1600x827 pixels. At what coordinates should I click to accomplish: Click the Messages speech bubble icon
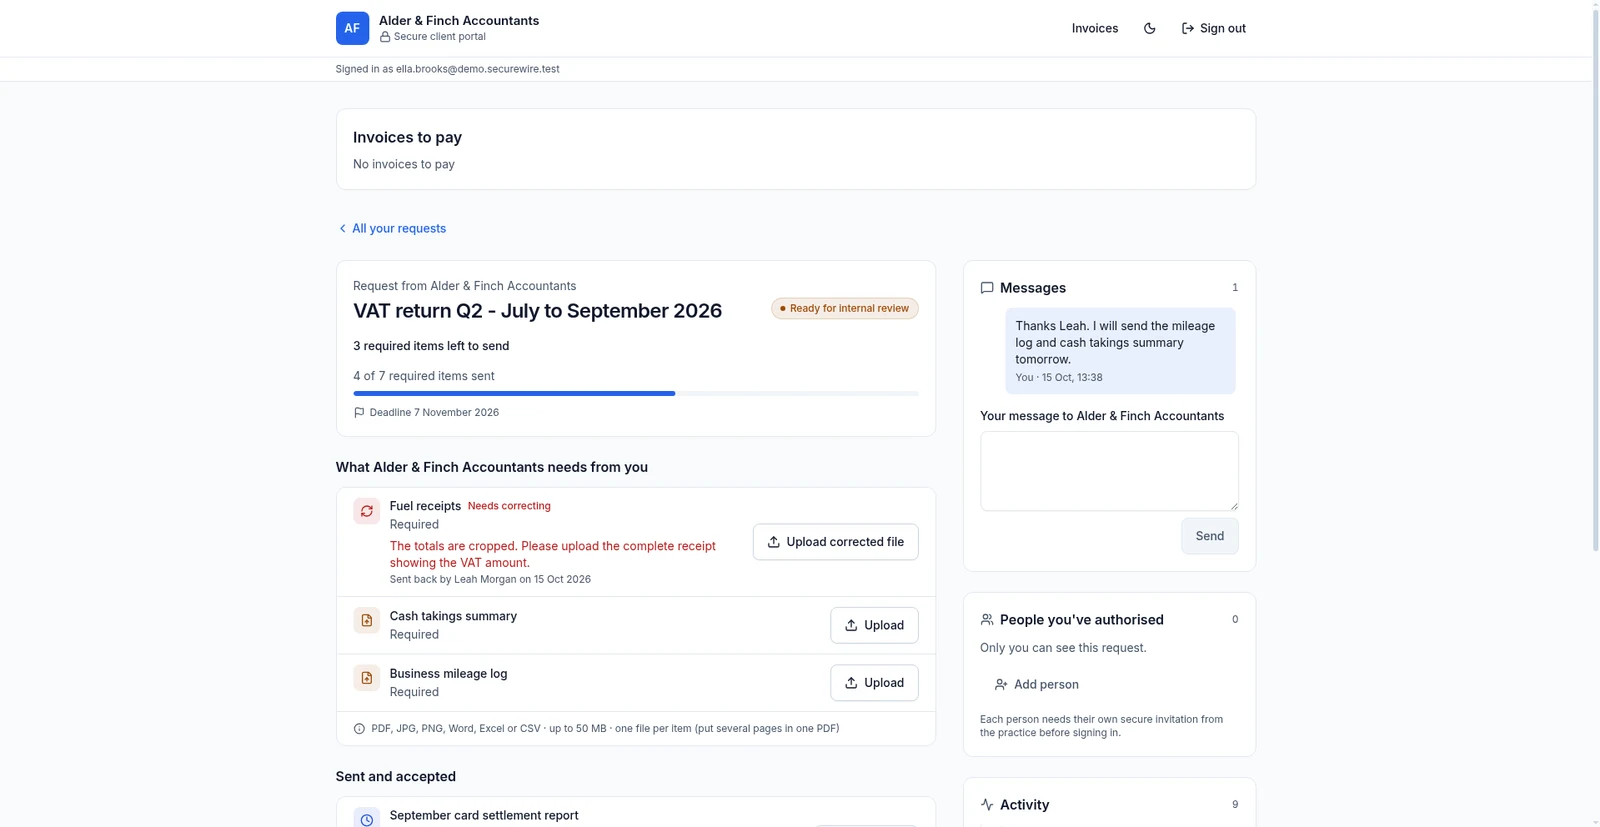coord(987,288)
